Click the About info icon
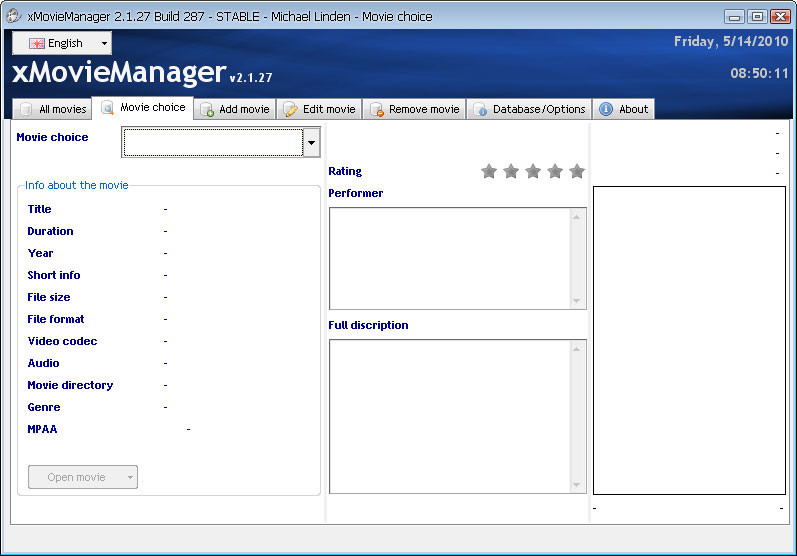This screenshot has height=556, width=797. coord(606,109)
